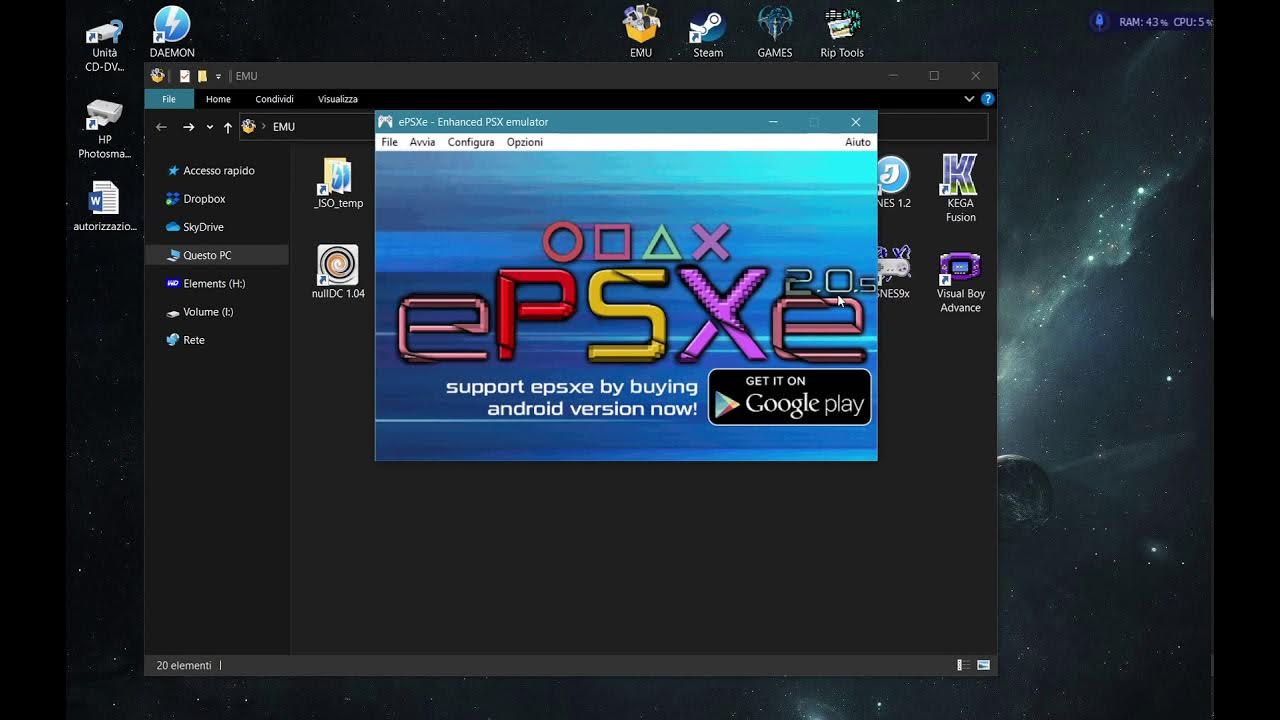1280x720 pixels.
Task: Switch to the Visualizza ribbon tab
Action: coord(337,99)
